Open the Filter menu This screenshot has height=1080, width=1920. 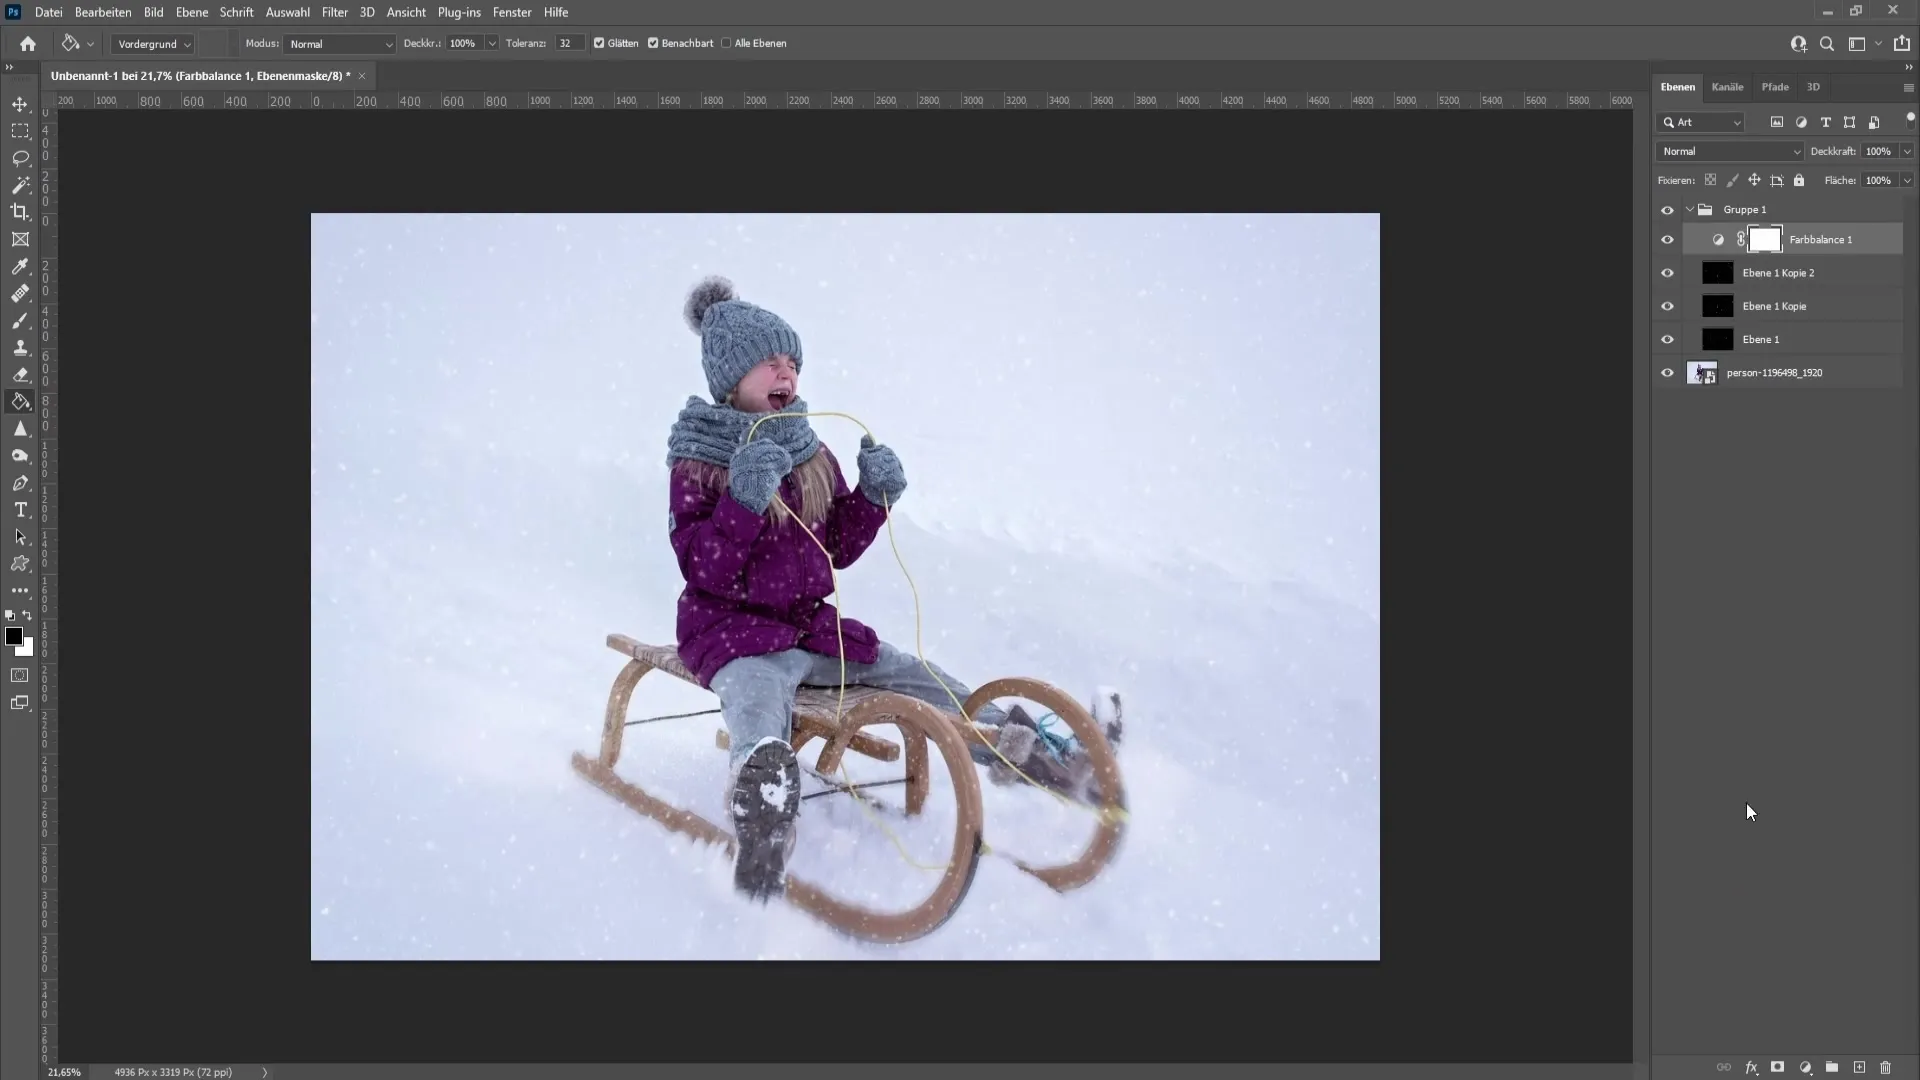tap(332, 12)
